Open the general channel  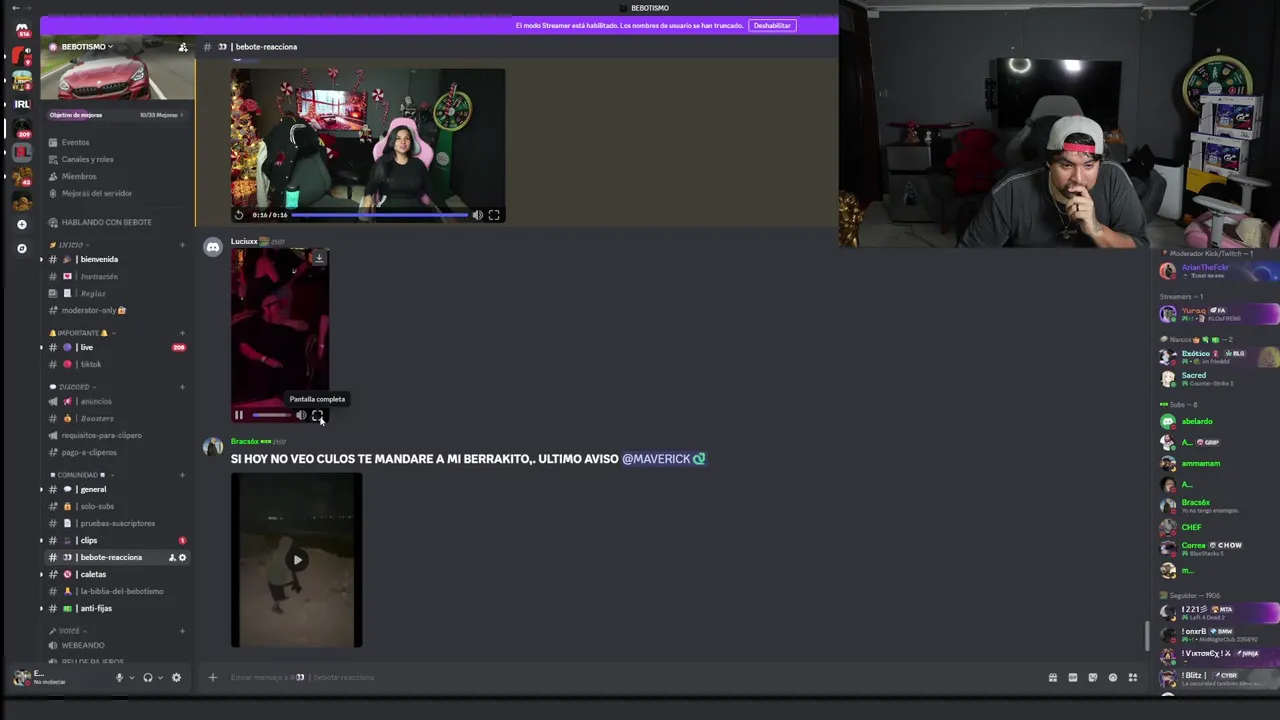tap(118, 489)
